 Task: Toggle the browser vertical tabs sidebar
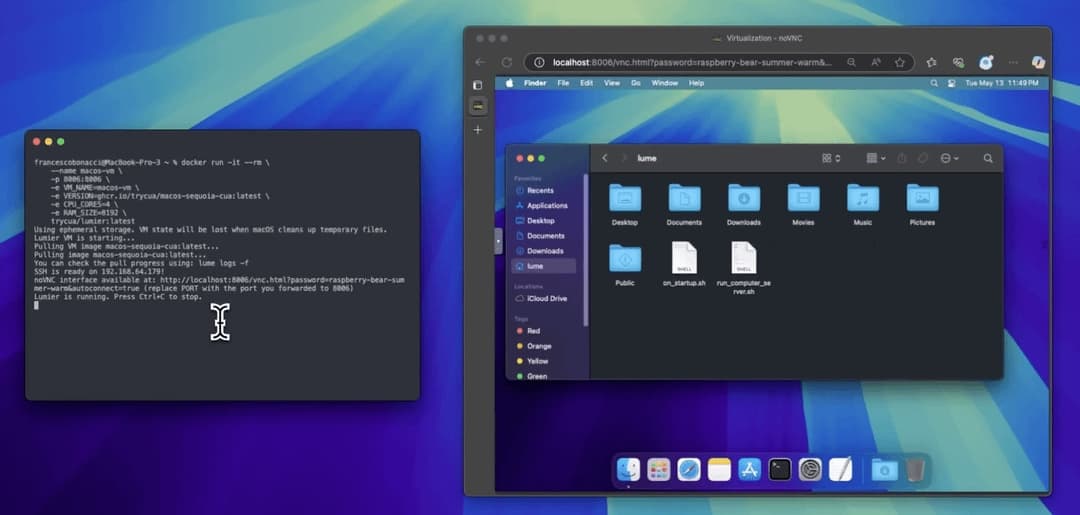click(478, 84)
